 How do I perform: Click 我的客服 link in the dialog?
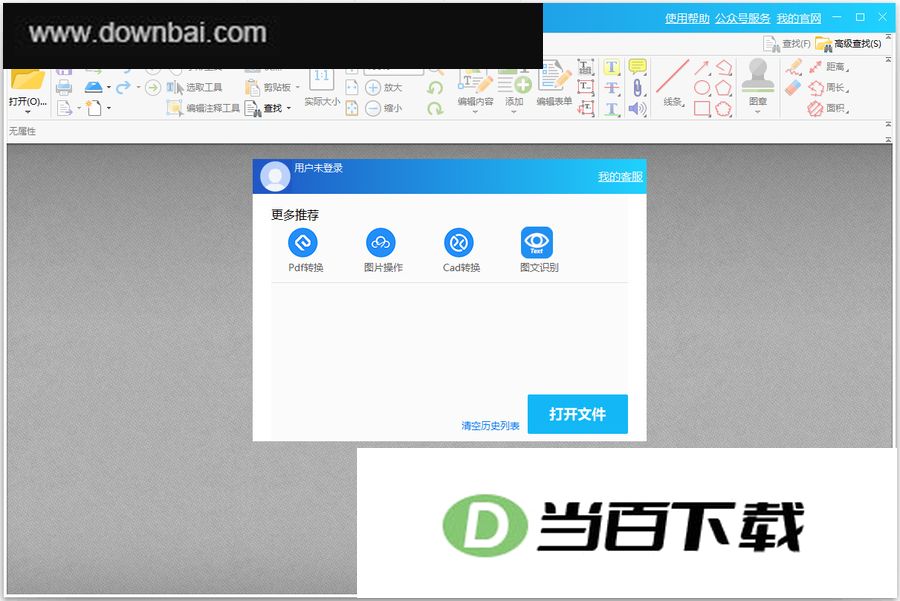(x=620, y=177)
